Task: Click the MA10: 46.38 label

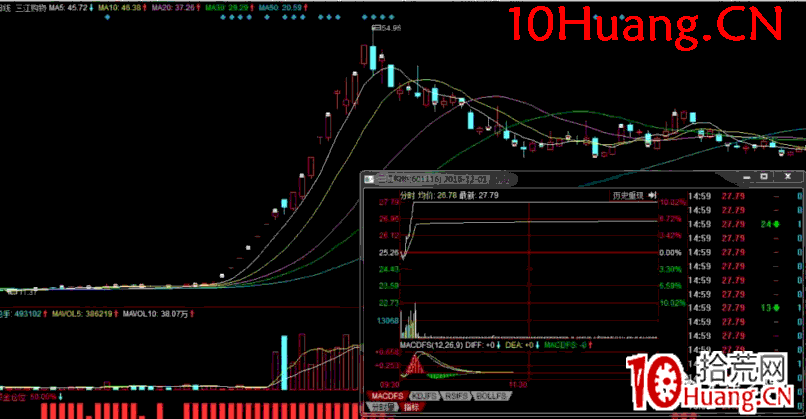Action: click(122, 8)
